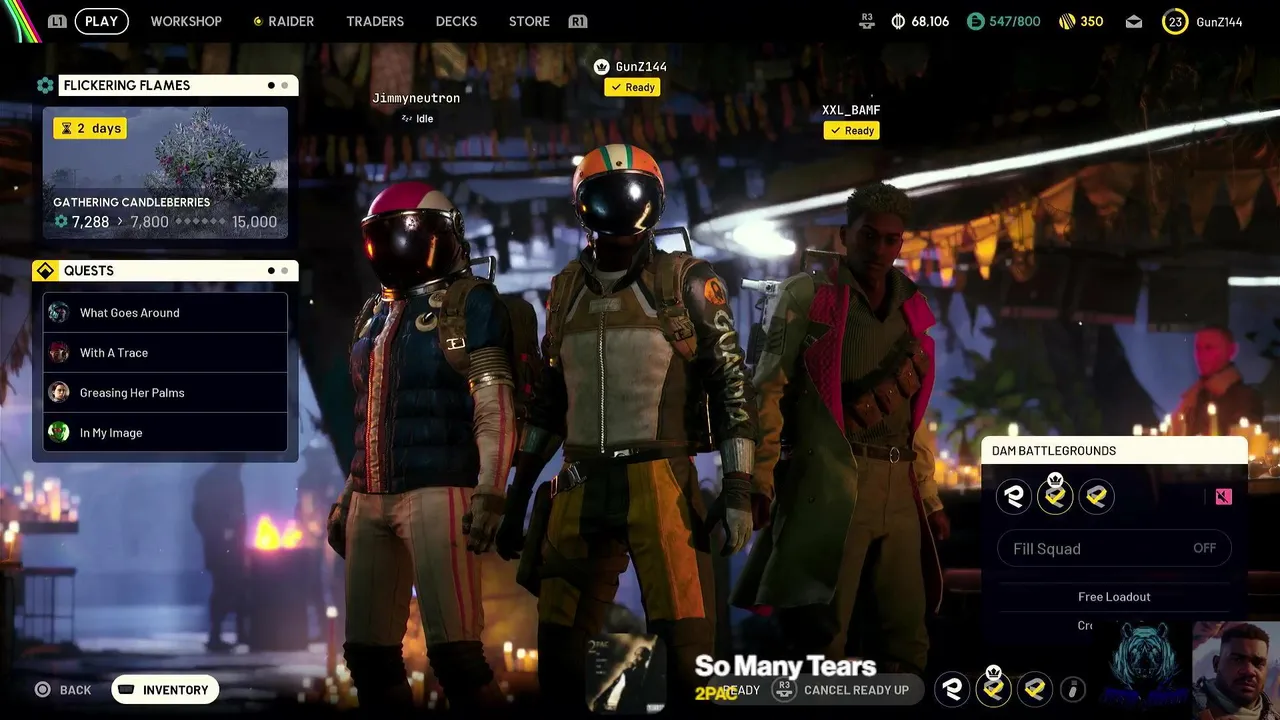Open the WORKSHOP tab

click(x=186, y=21)
